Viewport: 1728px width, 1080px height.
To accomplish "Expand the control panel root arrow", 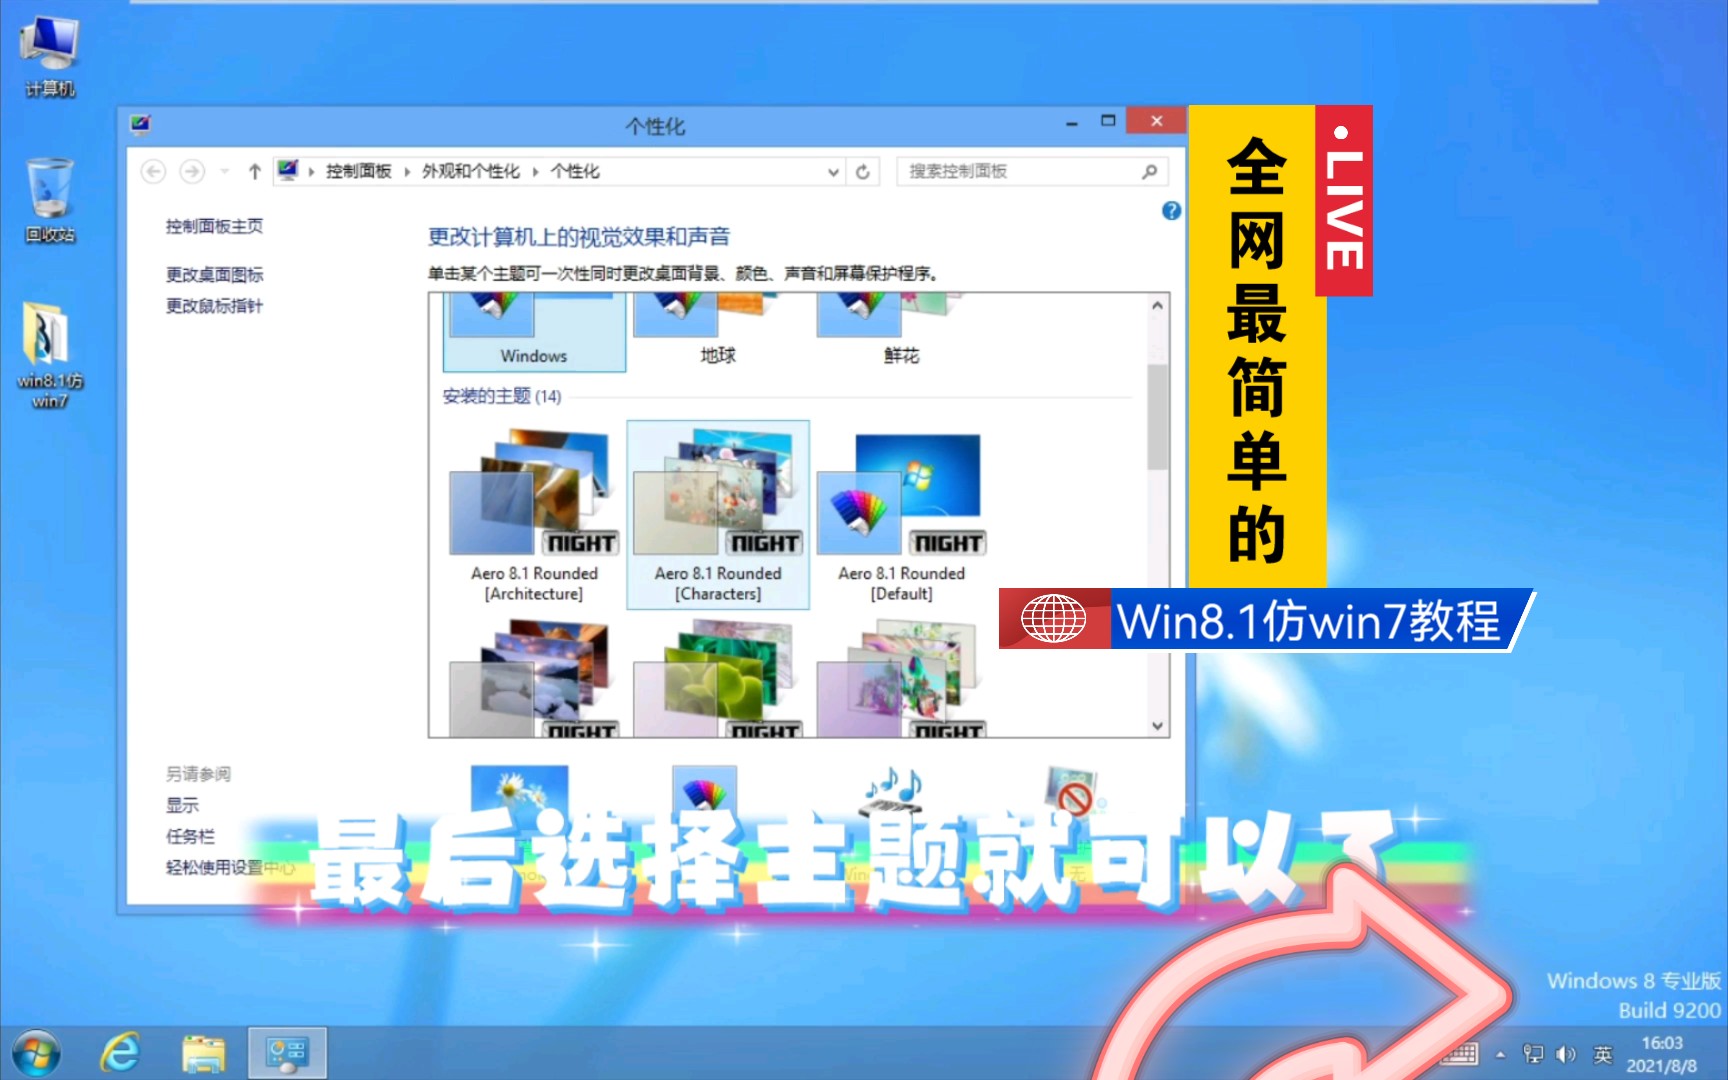I will [x=312, y=172].
